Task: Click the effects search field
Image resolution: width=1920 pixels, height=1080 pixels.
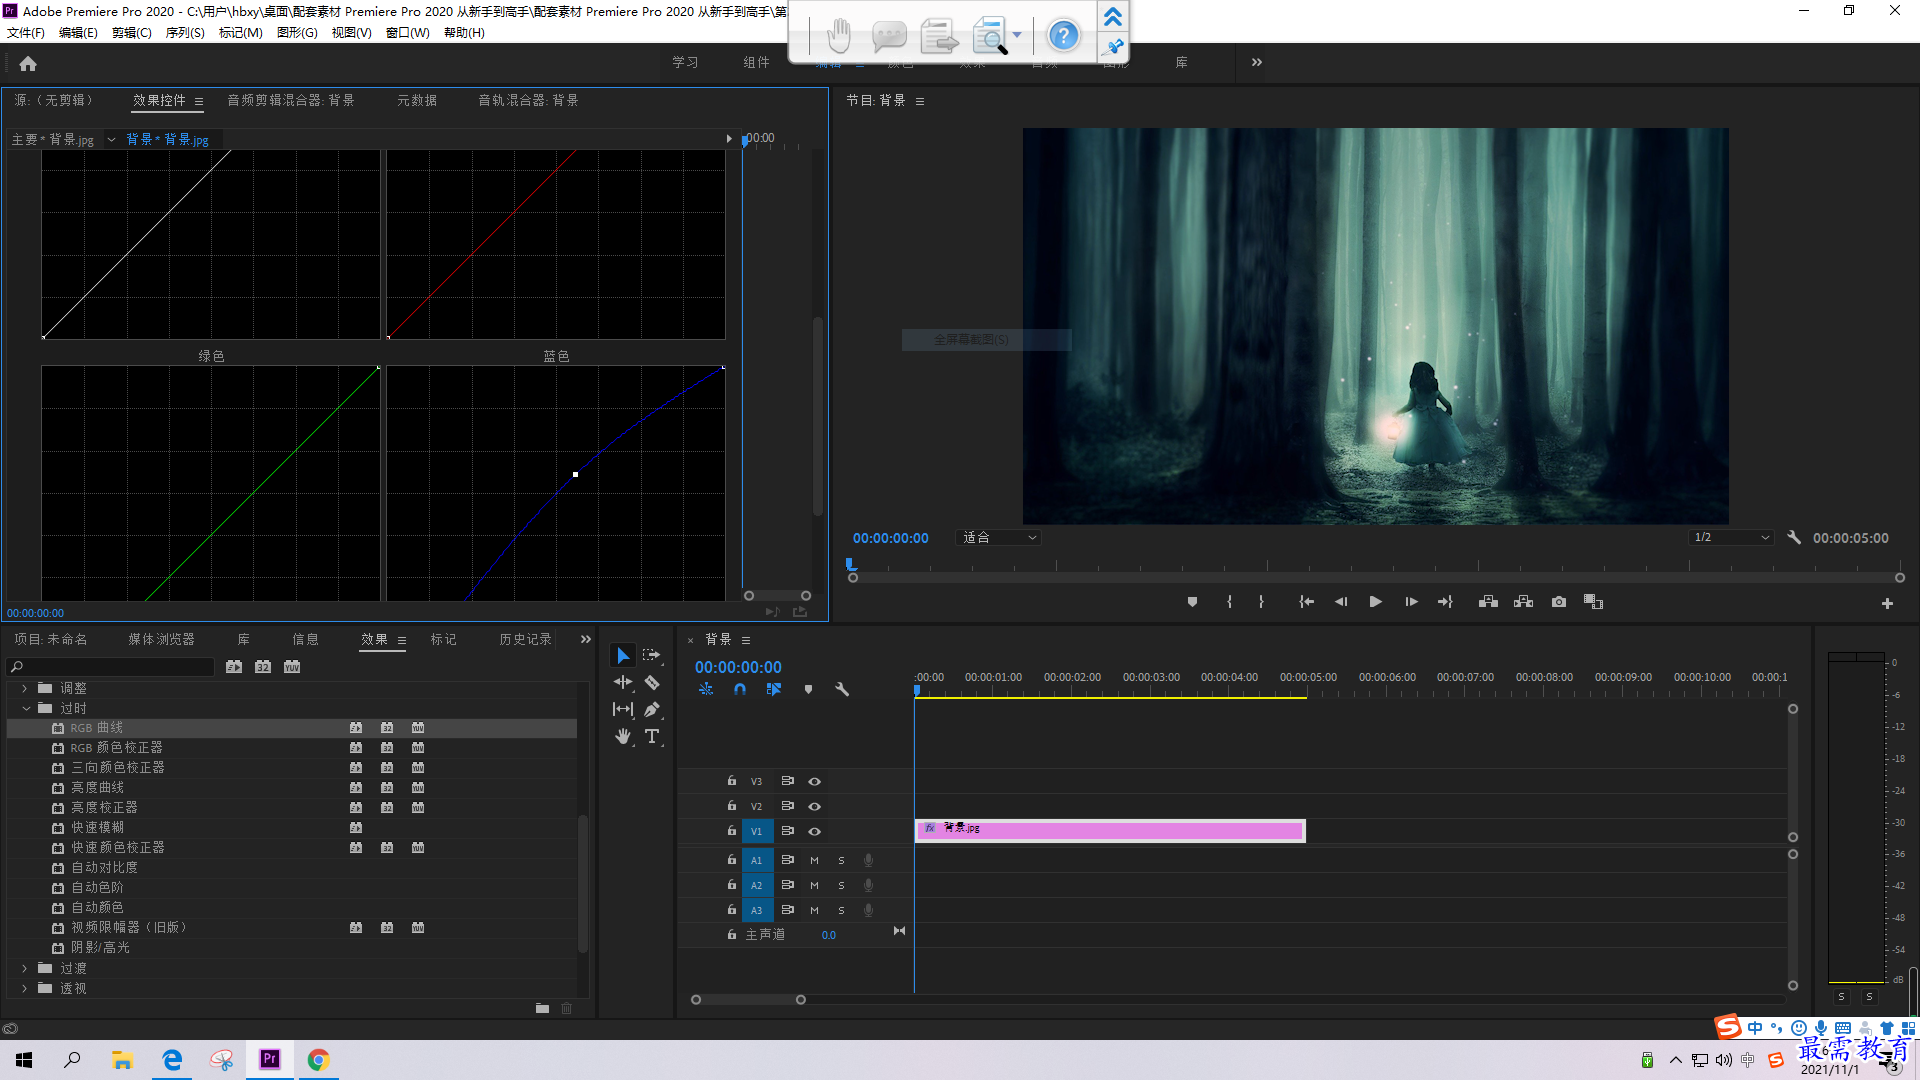Action: point(111,667)
